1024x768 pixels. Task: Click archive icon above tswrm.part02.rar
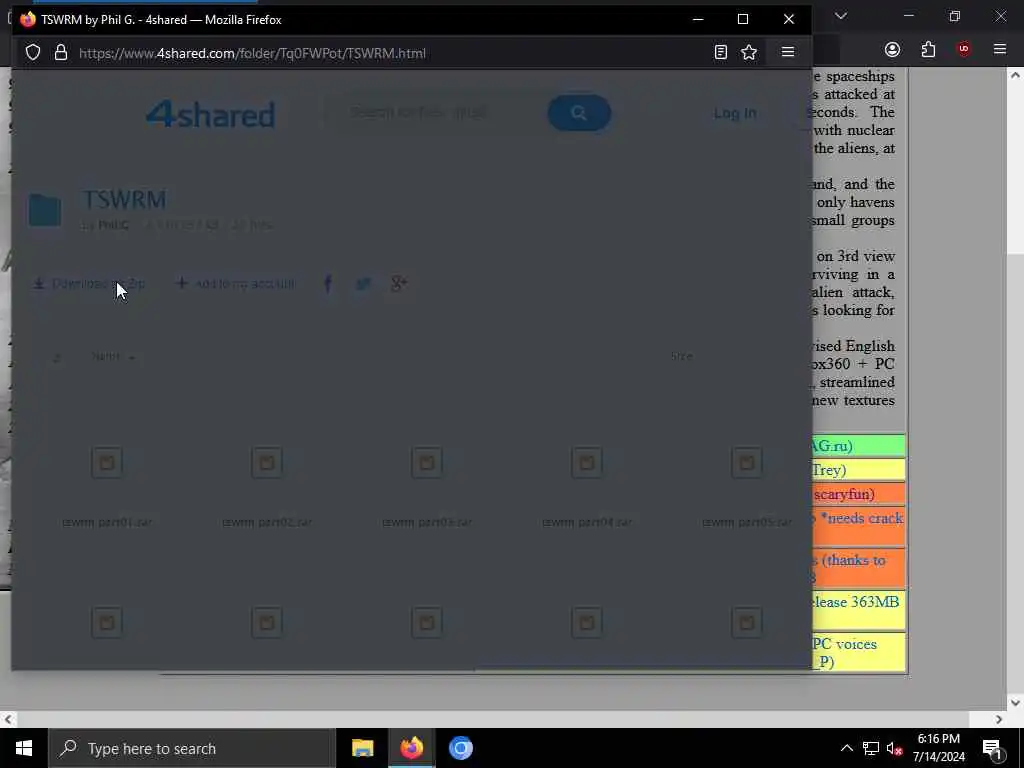pyautogui.click(x=267, y=462)
